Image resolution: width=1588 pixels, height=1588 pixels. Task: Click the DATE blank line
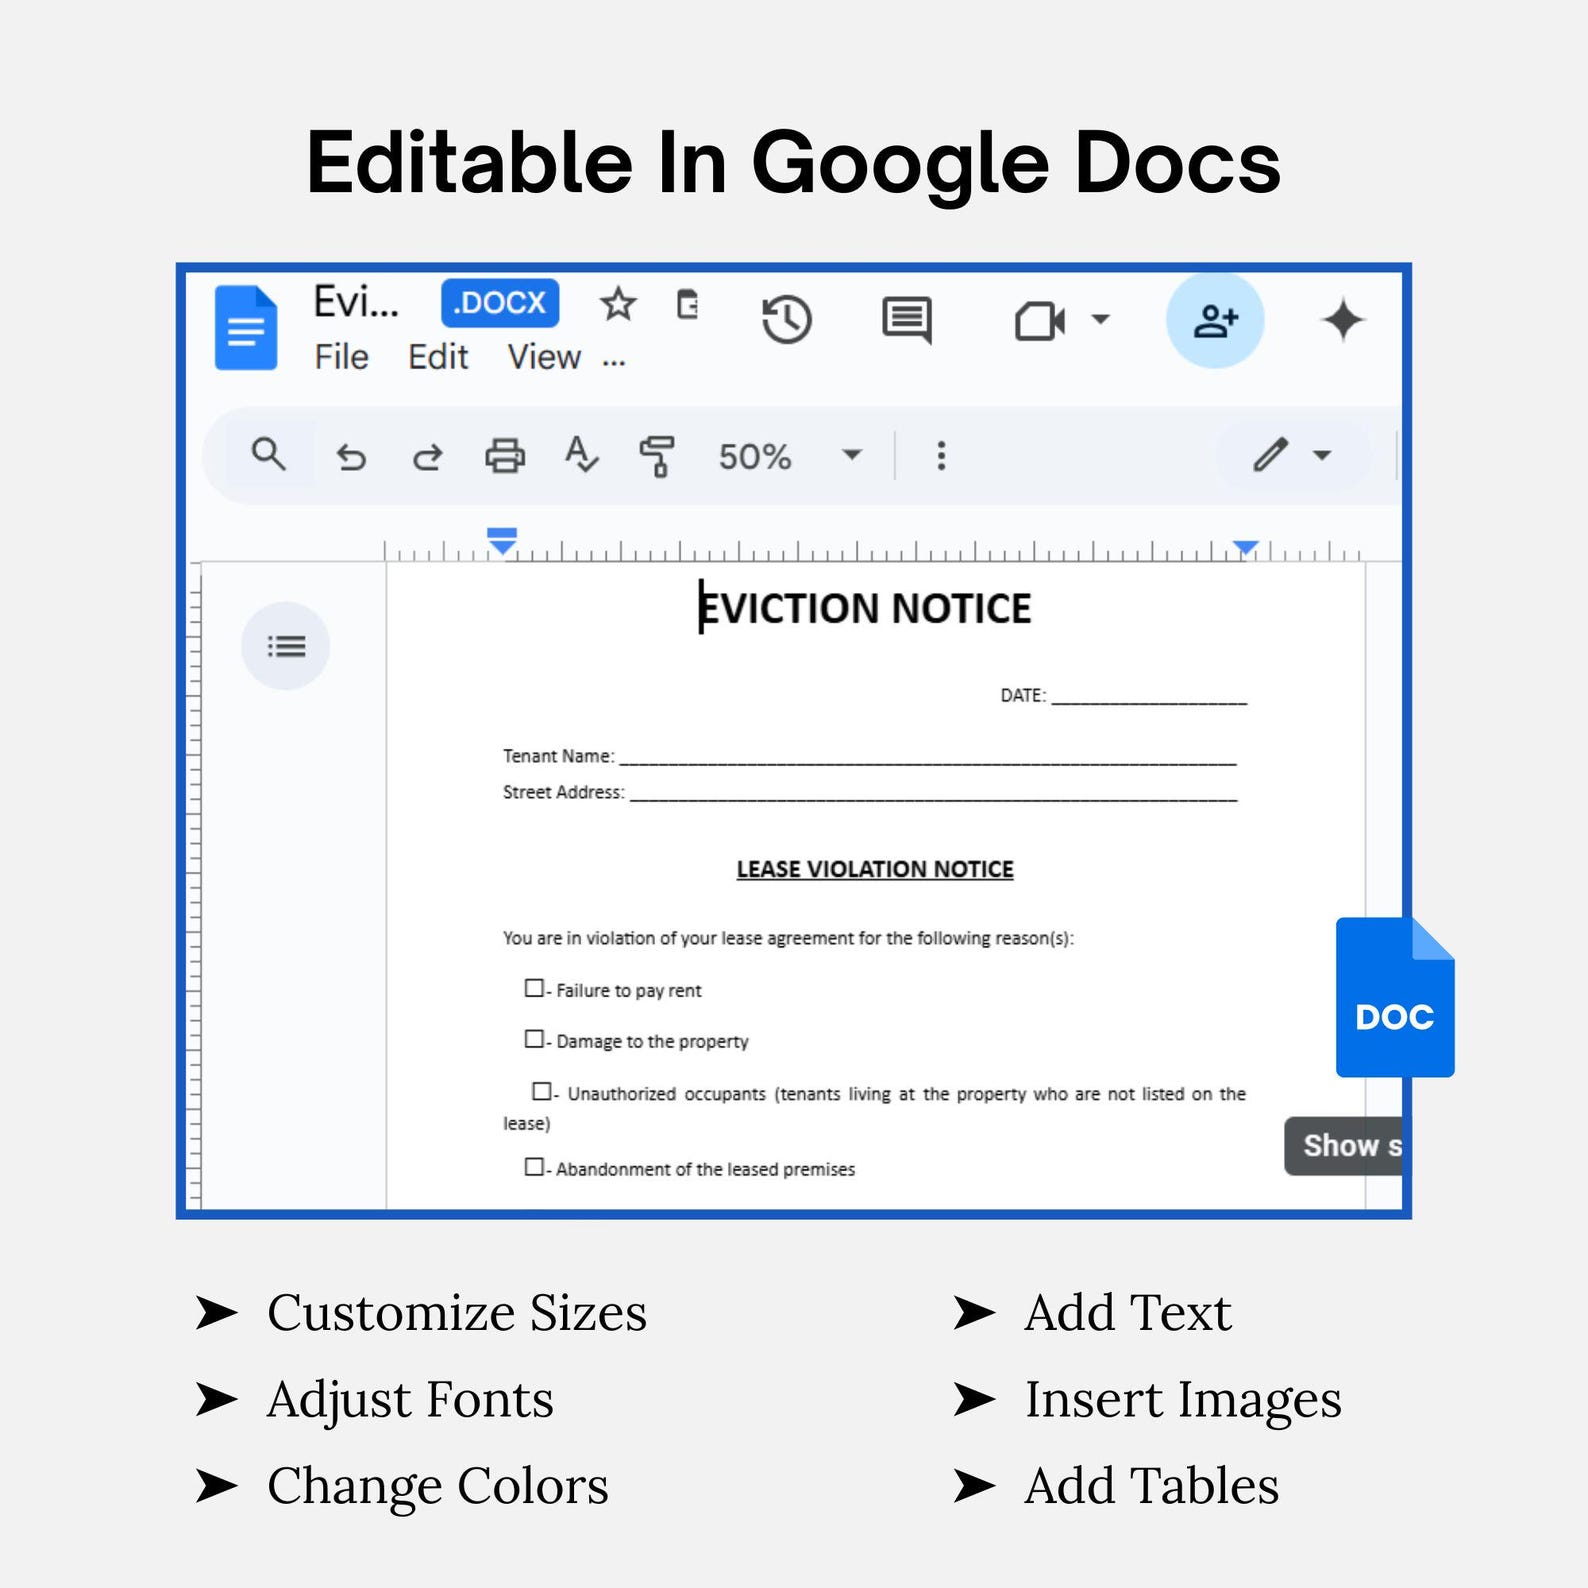(x=1149, y=696)
